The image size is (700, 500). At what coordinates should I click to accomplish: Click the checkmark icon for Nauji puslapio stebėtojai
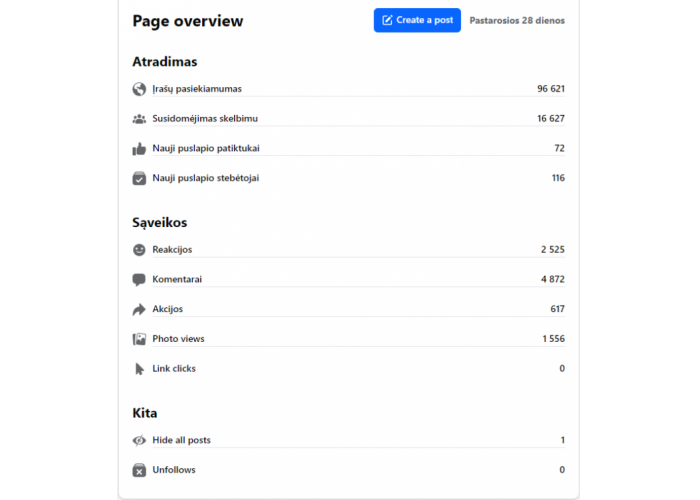[139, 178]
